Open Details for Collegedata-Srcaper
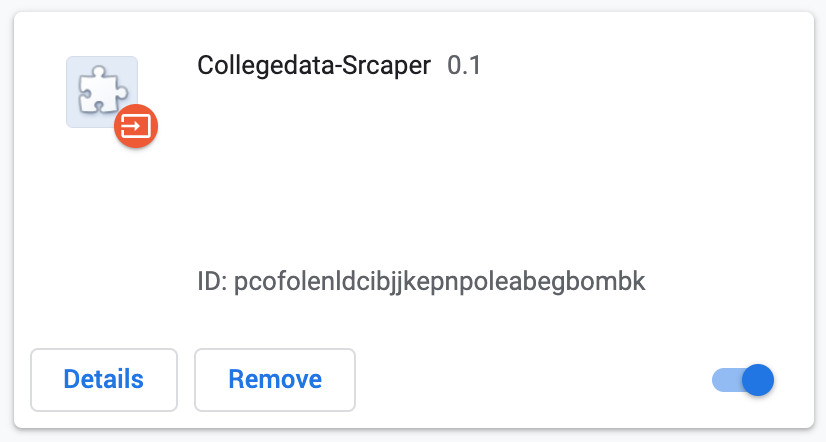Image resolution: width=826 pixels, height=442 pixels. (104, 380)
